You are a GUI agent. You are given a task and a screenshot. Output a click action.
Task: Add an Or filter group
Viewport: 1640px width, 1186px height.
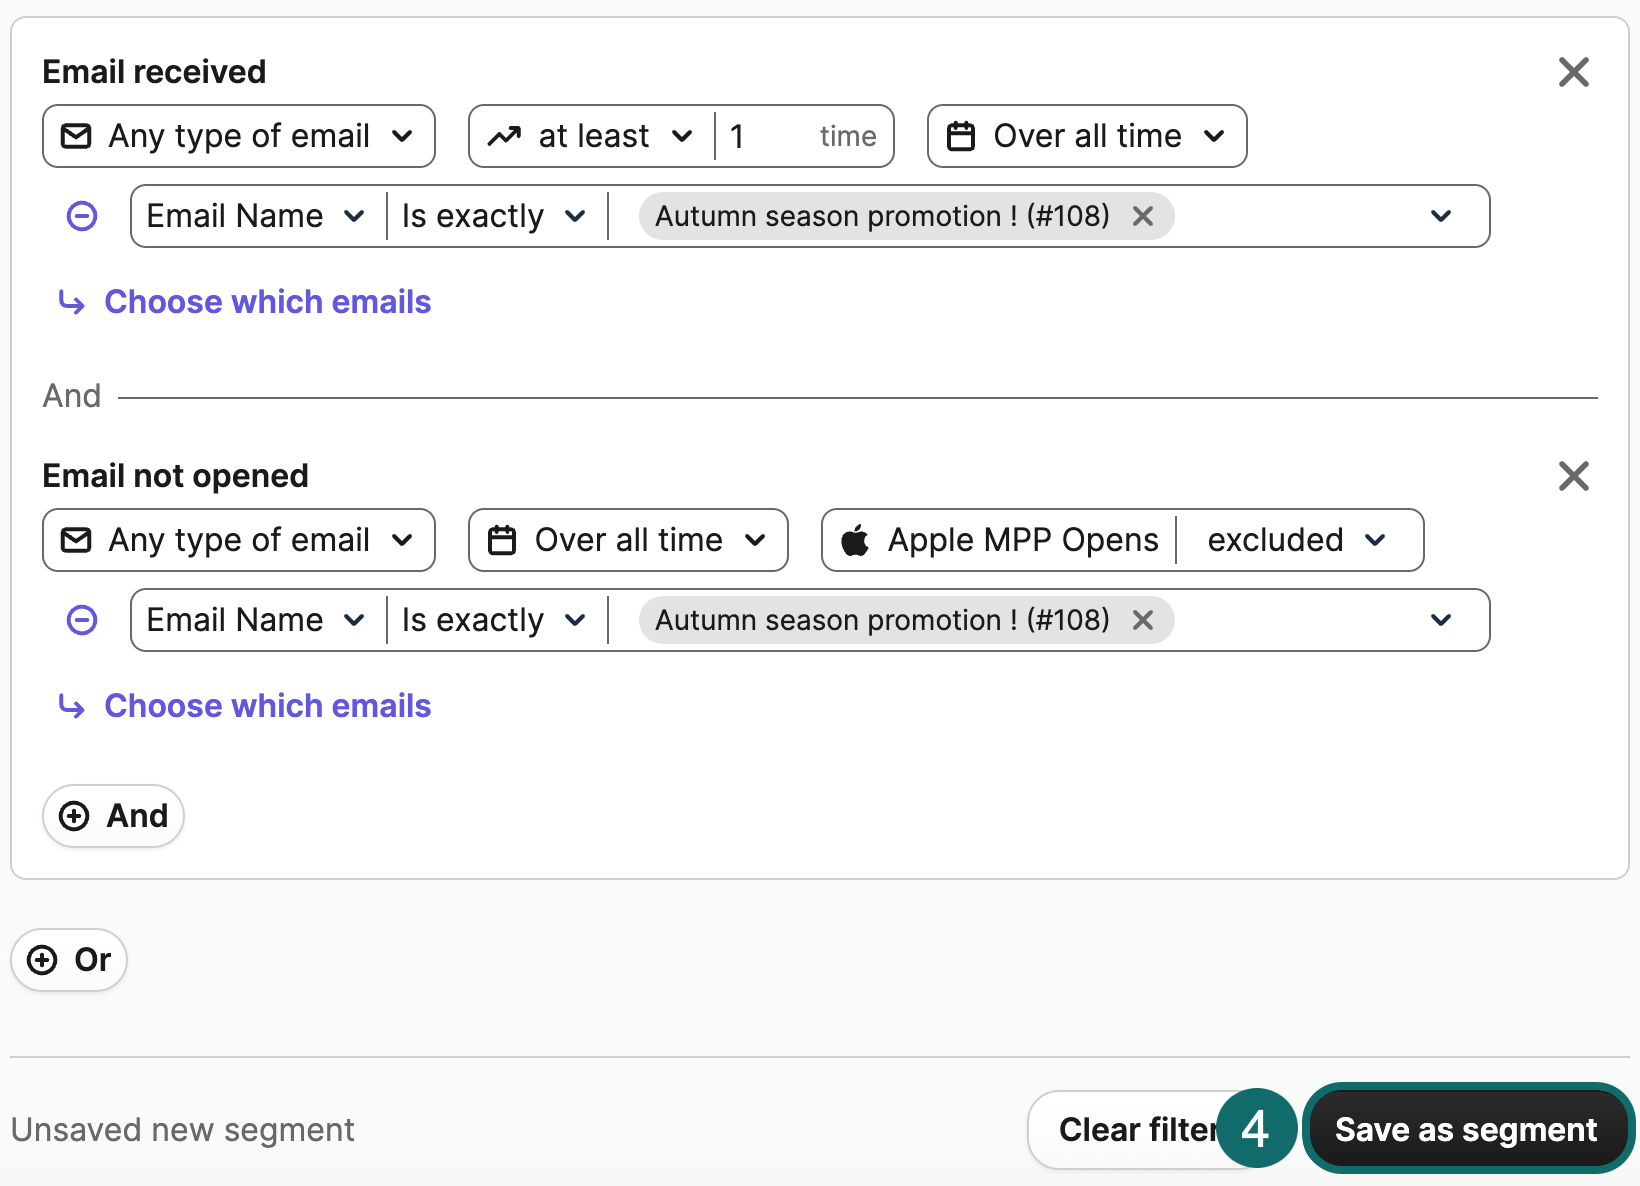pos(68,959)
